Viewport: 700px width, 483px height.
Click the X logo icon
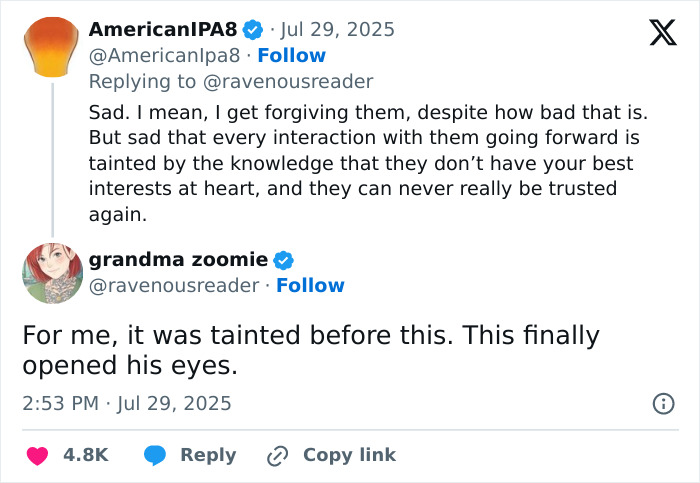click(x=656, y=32)
